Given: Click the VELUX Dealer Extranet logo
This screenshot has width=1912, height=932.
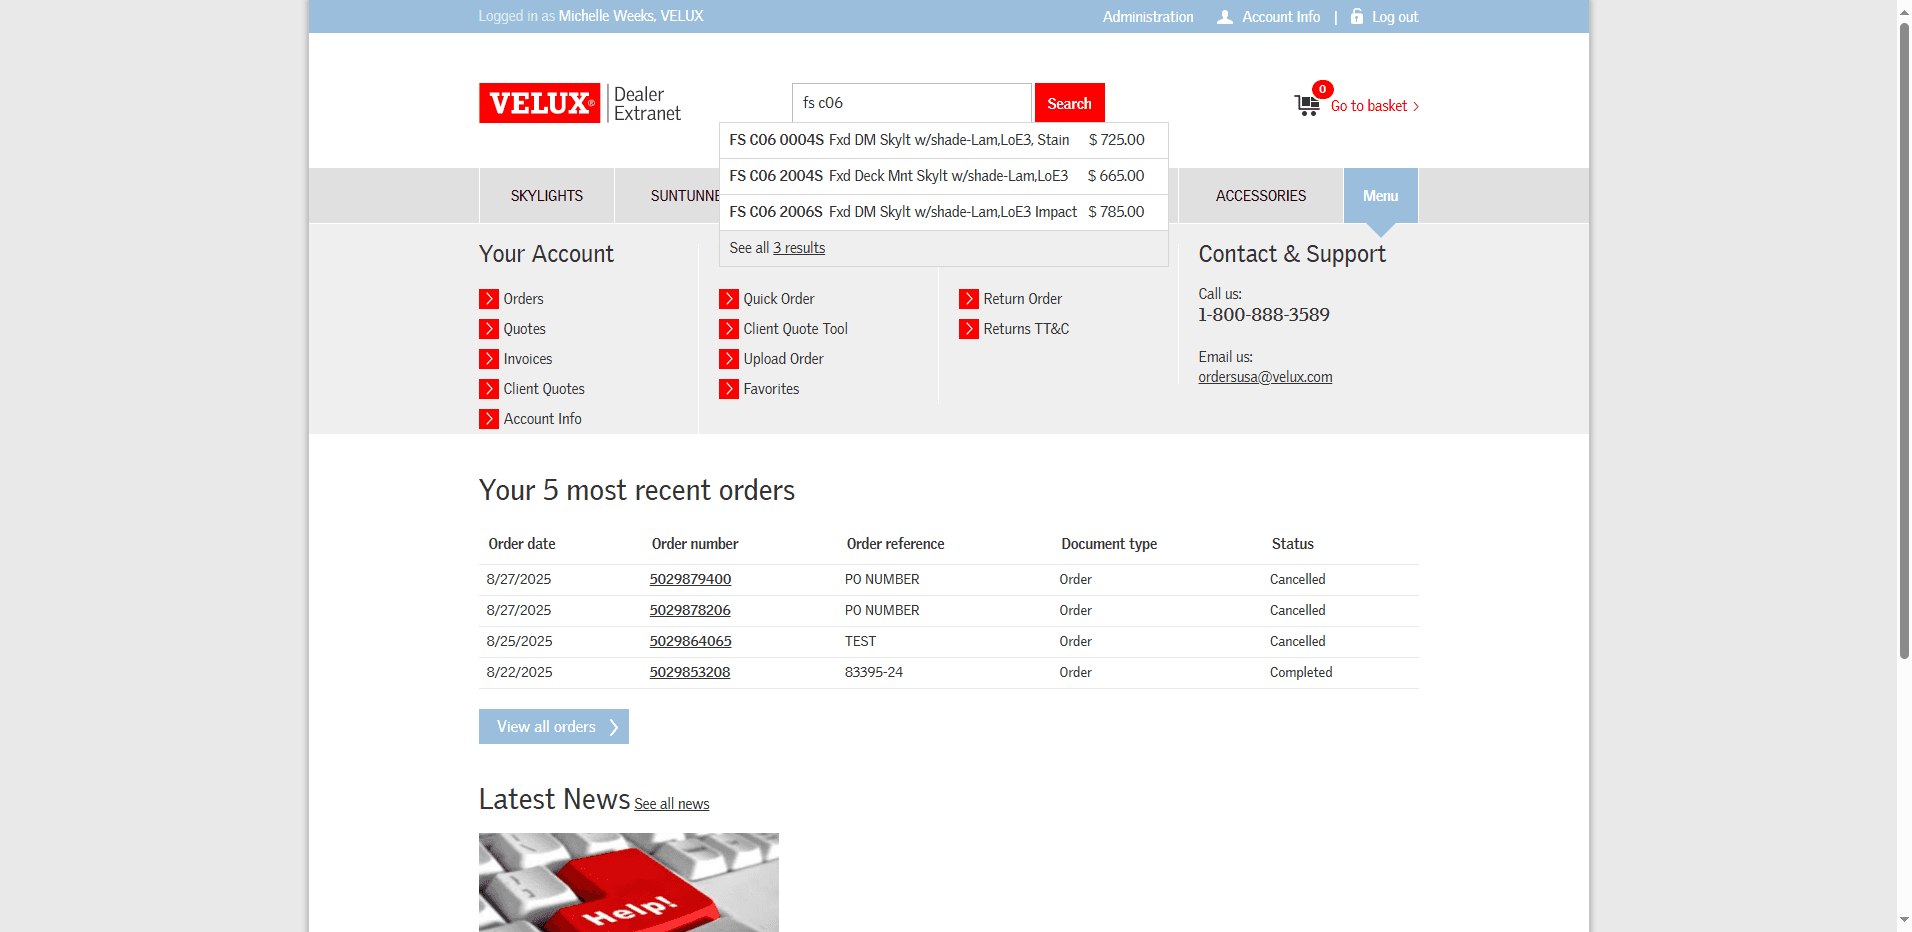Looking at the screenshot, I should click(x=580, y=103).
